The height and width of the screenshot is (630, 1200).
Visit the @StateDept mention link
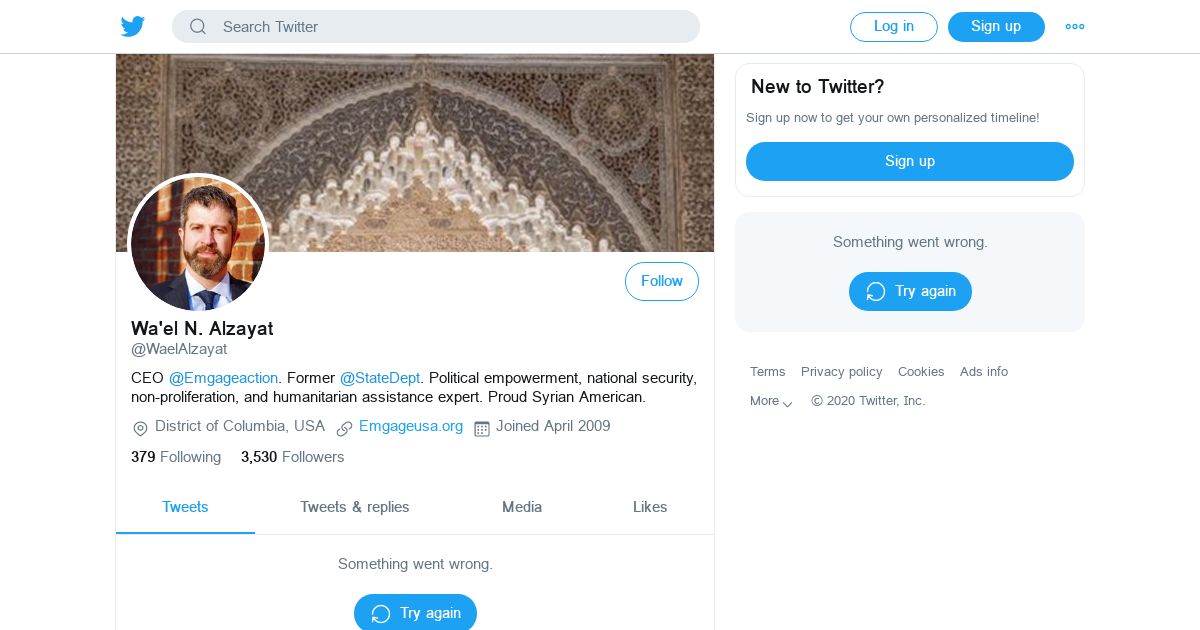[380, 378]
